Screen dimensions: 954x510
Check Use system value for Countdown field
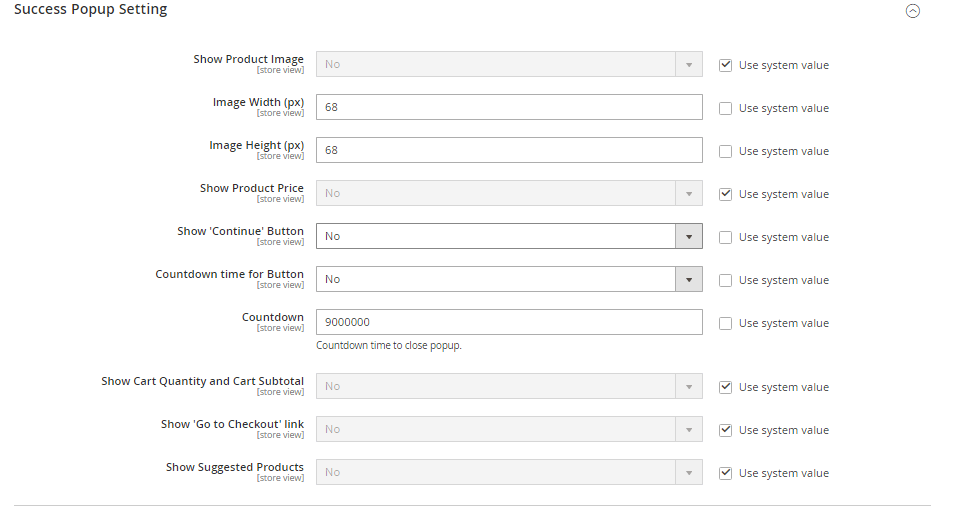(726, 323)
